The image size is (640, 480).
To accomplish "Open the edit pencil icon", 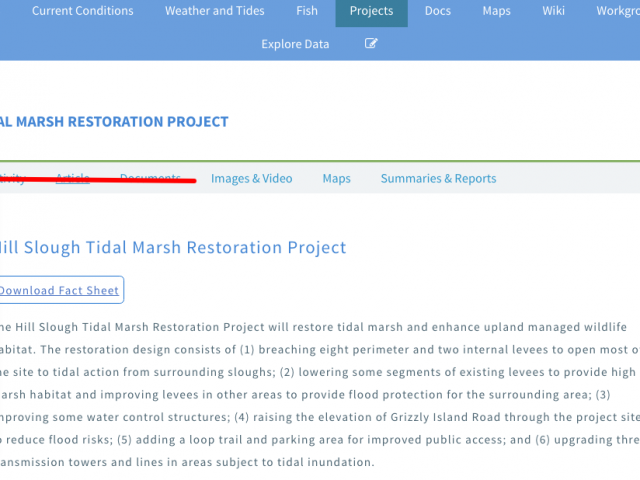I will tap(371, 43).
